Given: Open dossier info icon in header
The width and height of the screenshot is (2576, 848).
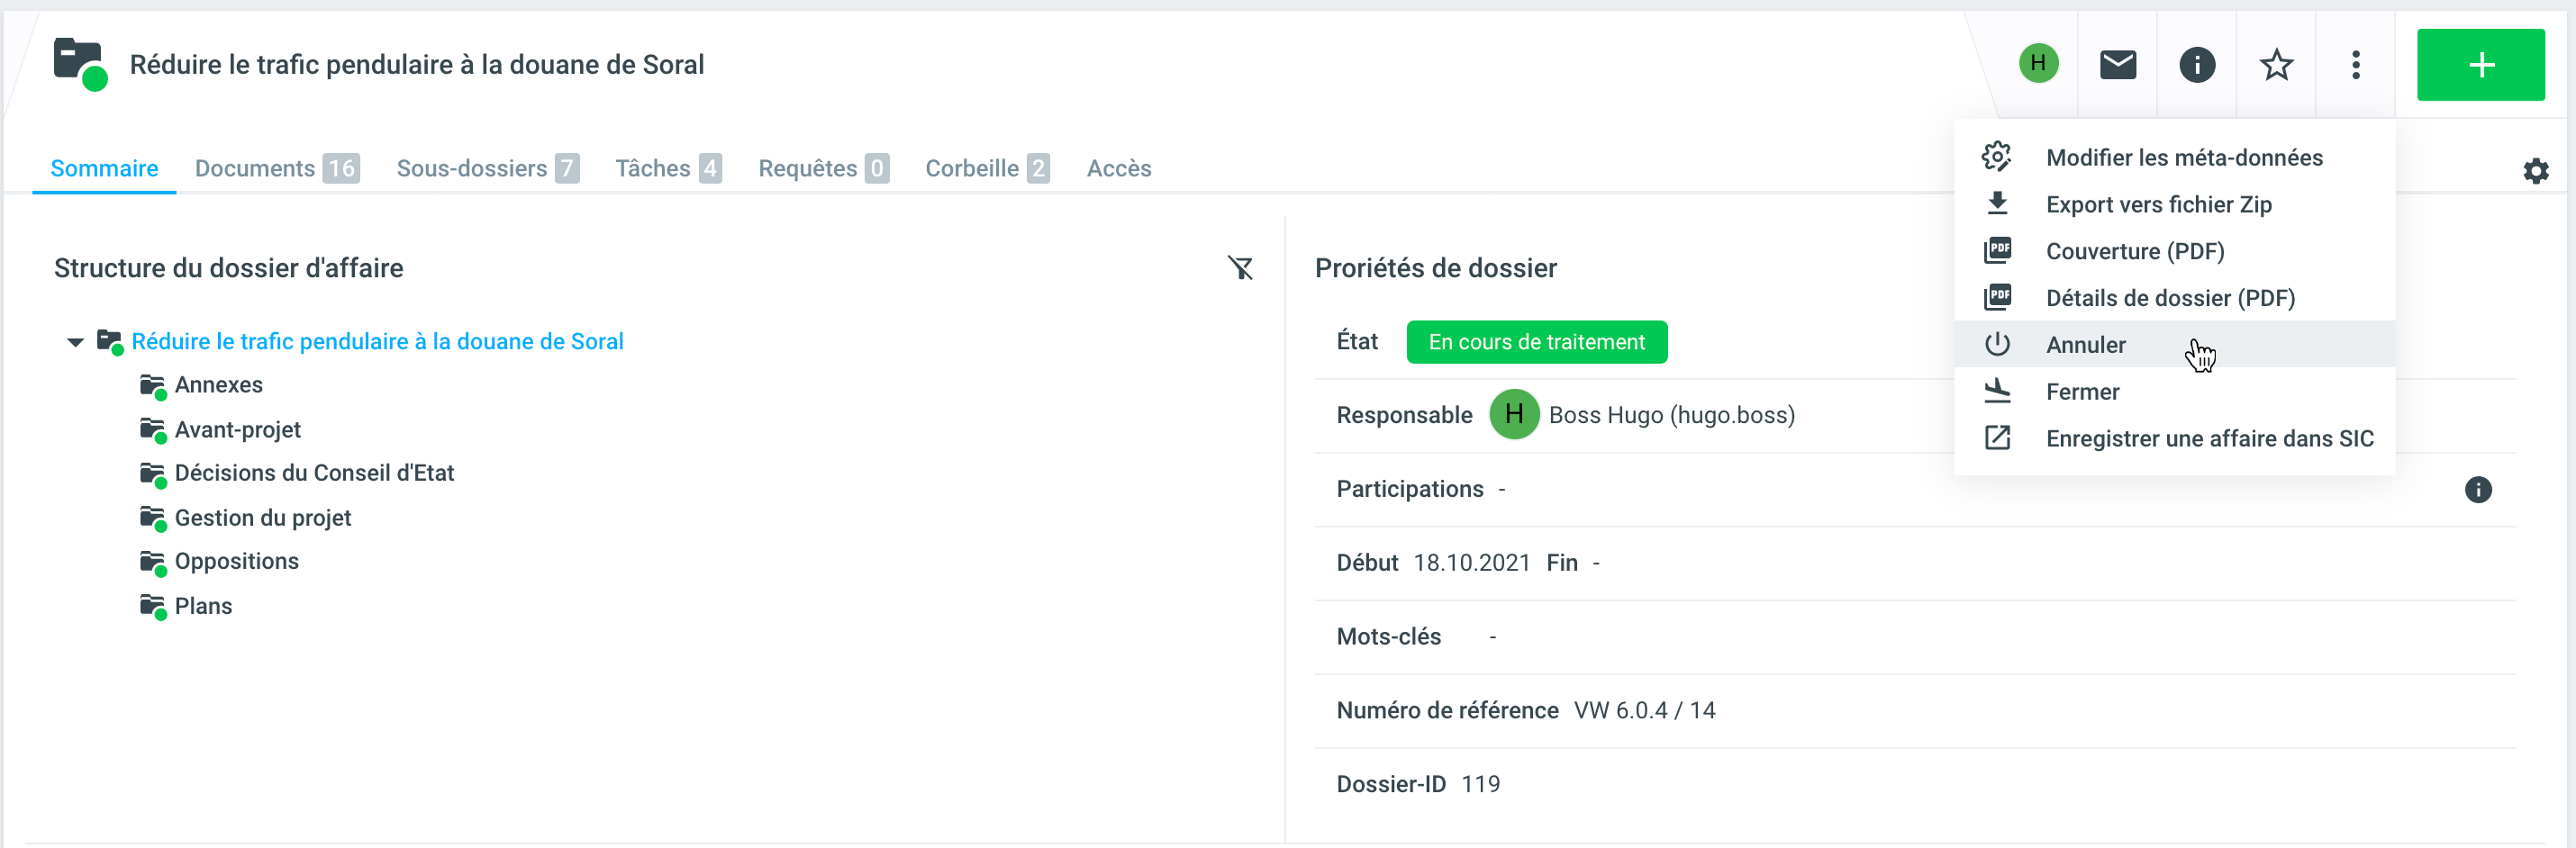Looking at the screenshot, I should 2196,65.
